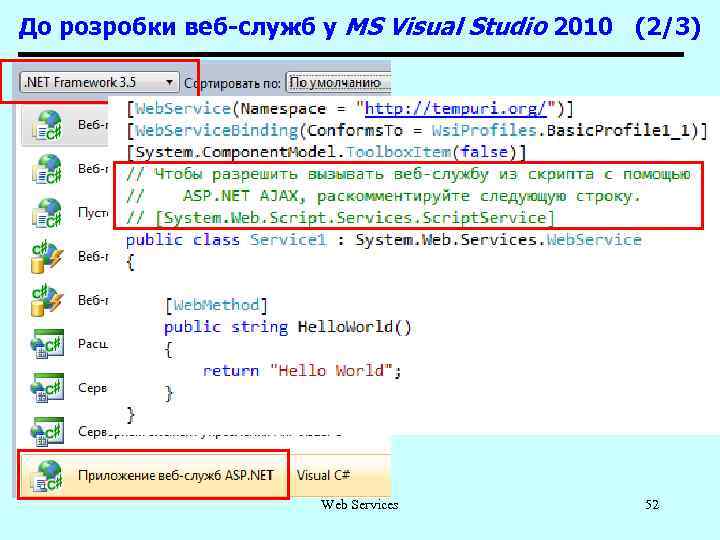Click the 'HelloWorld()' method name
This screenshot has width=720, height=540.
tap(354, 327)
